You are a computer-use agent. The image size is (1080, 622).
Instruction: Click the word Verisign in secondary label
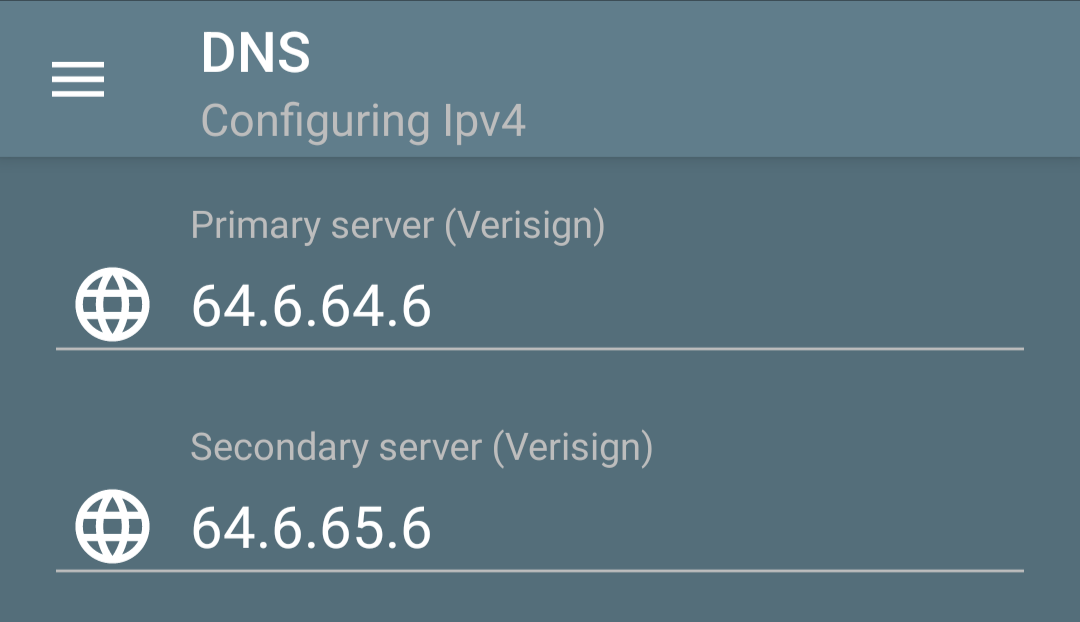tap(573, 448)
